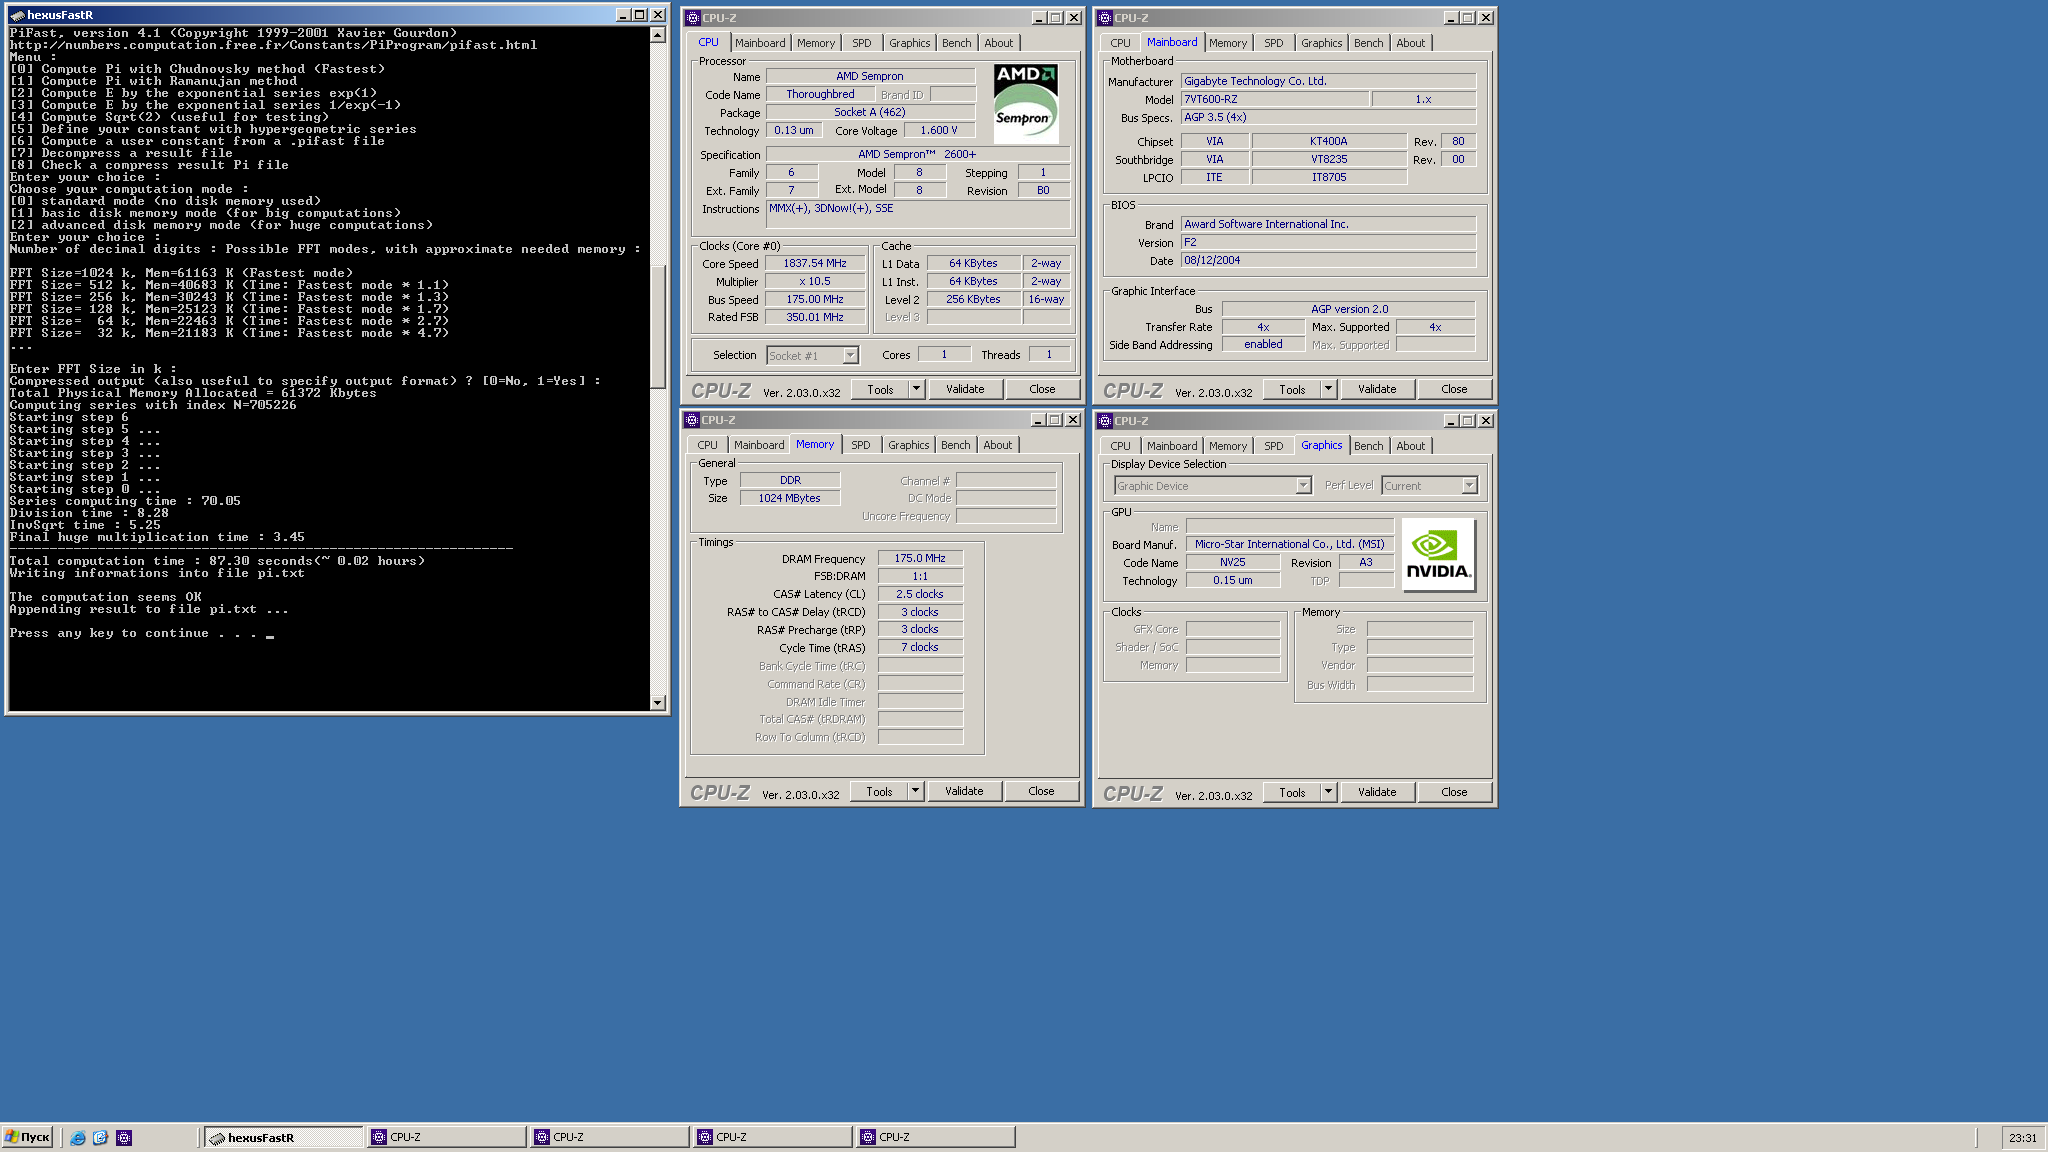Click the Package value Socket A (462)

click(870, 113)
